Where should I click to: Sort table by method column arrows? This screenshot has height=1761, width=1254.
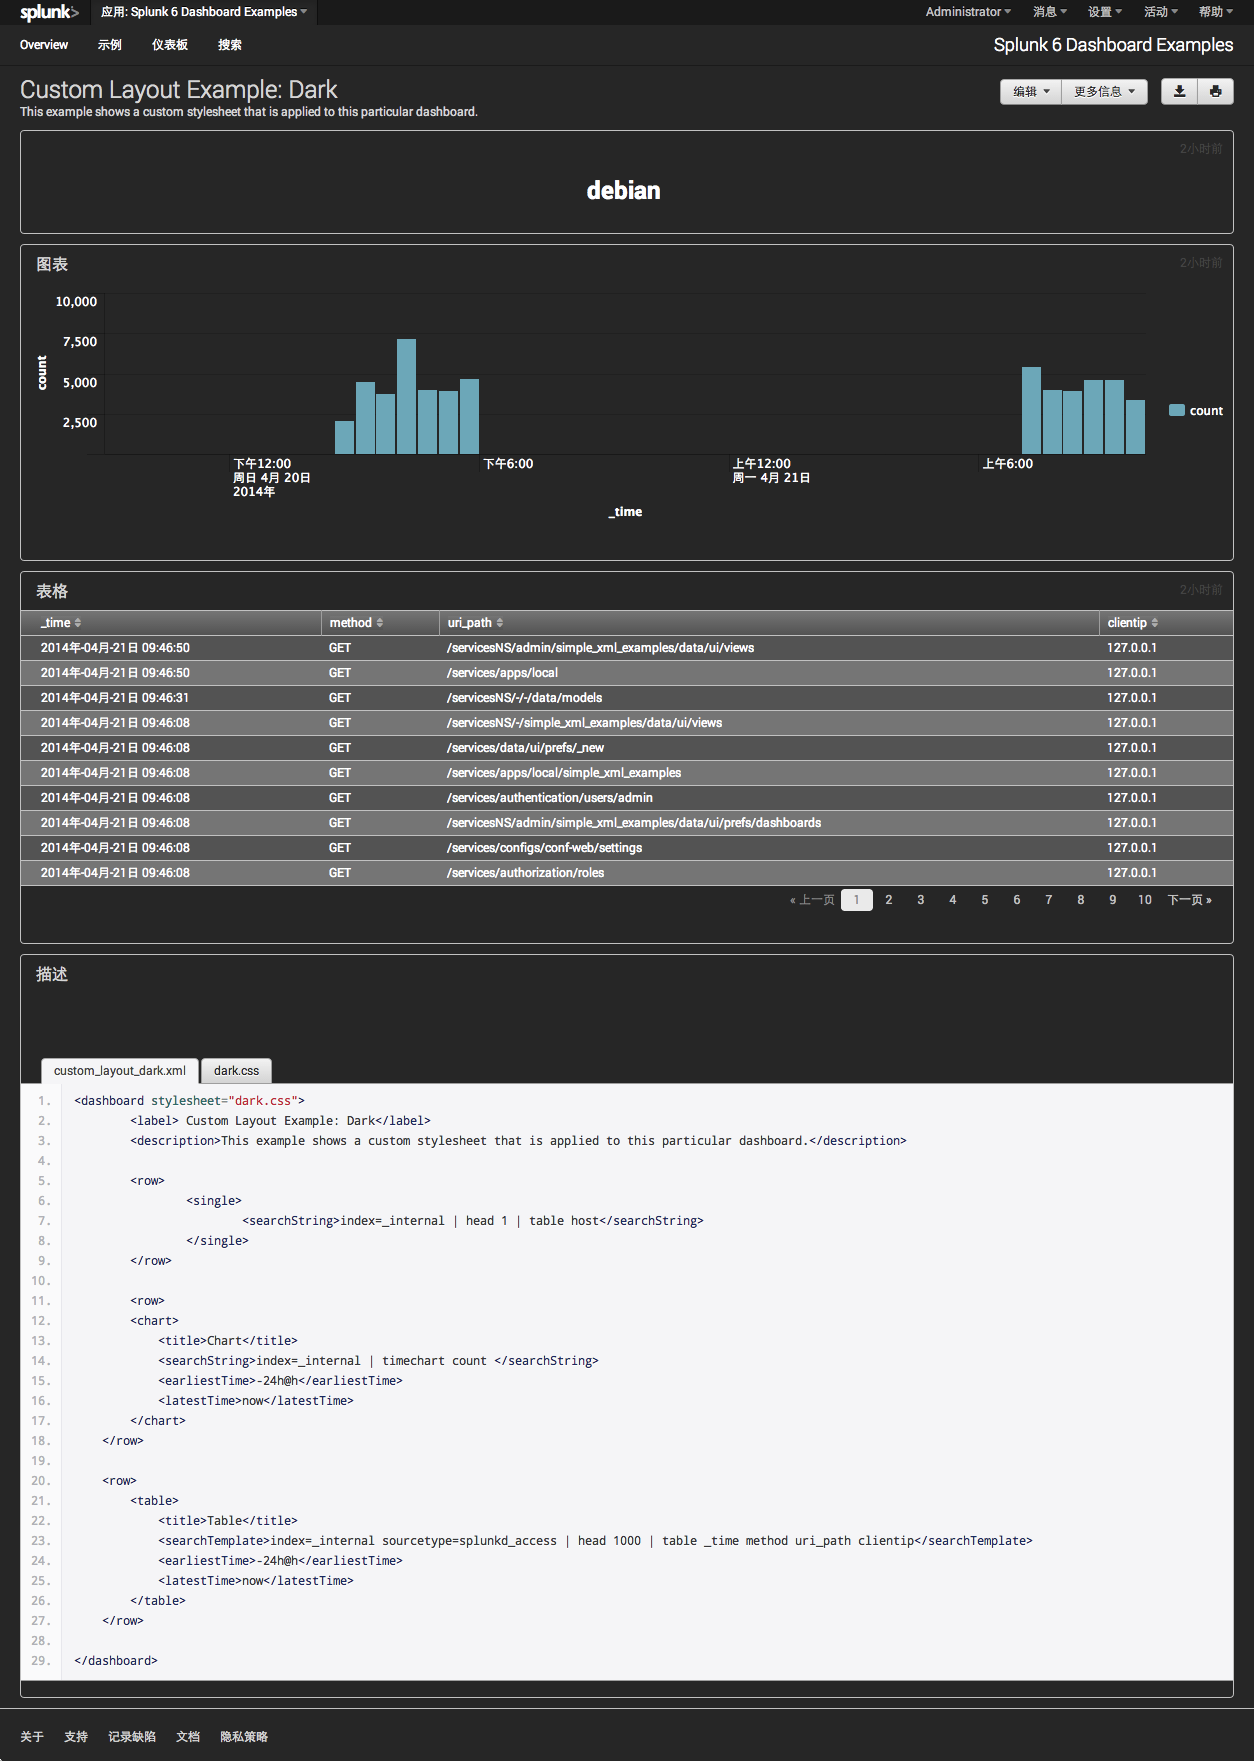point(380,623)
